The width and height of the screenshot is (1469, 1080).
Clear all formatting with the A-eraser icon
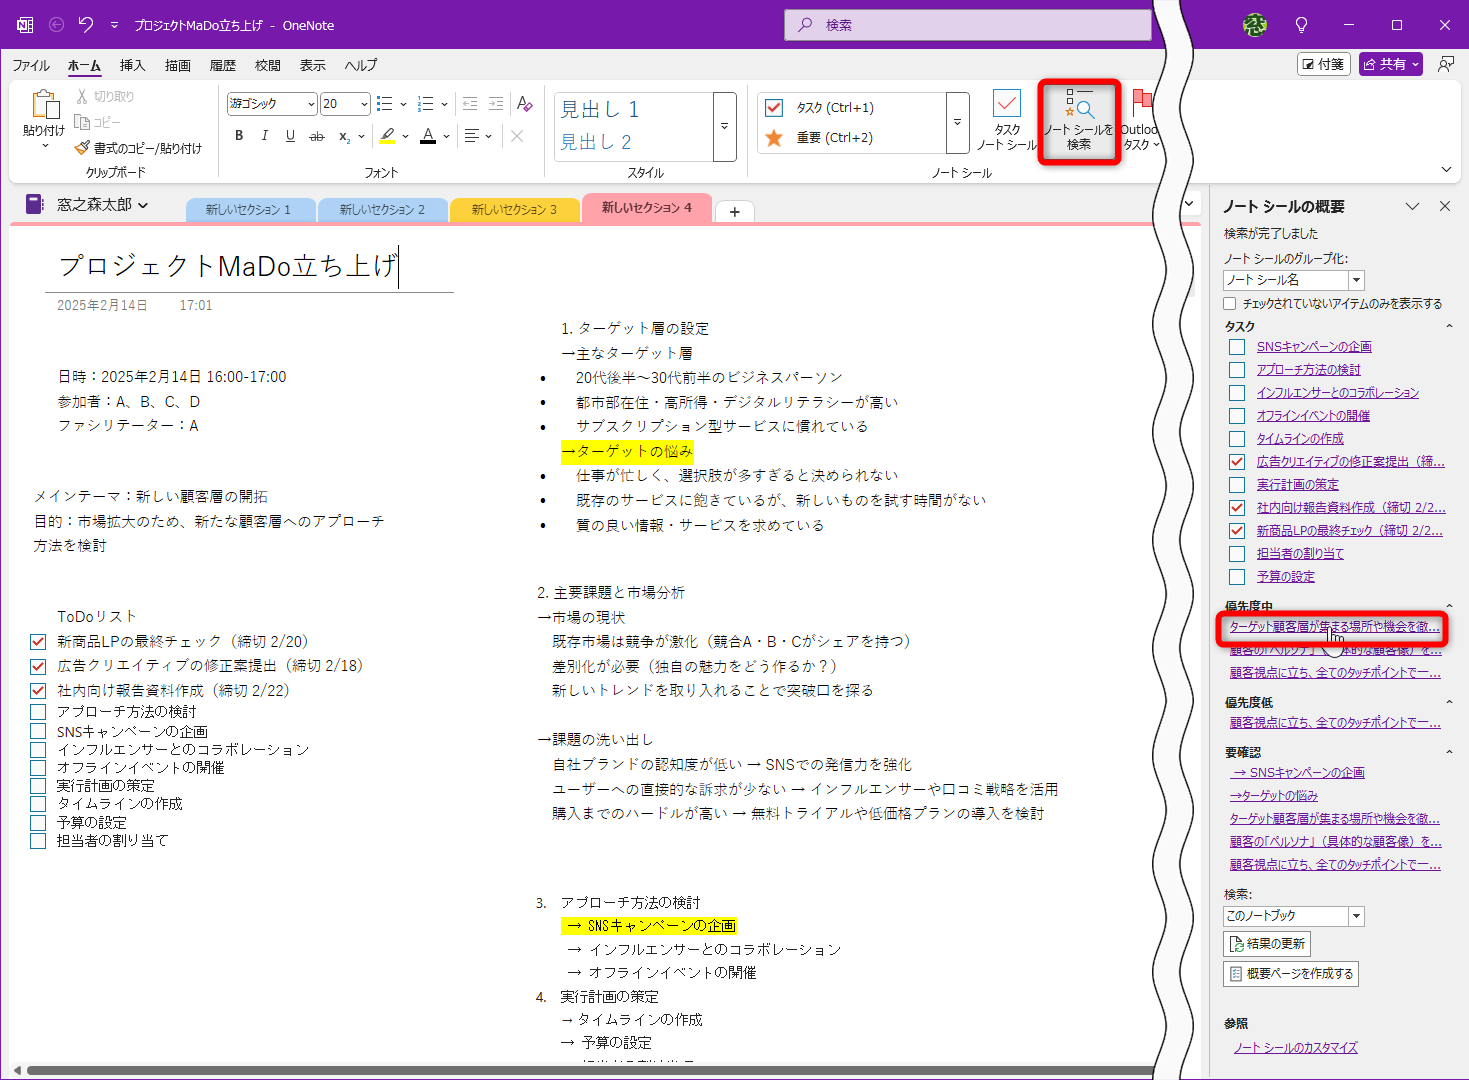pos(524,104)
